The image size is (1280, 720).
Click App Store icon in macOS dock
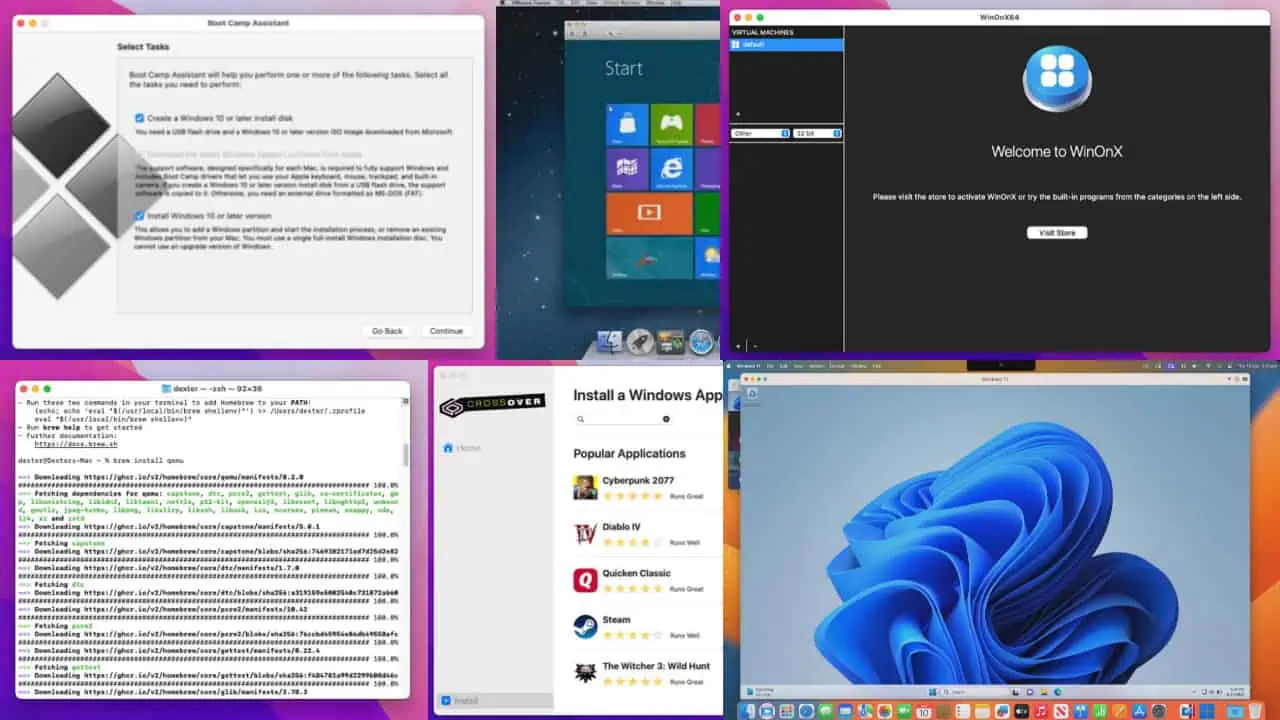tap(1139, 711)
